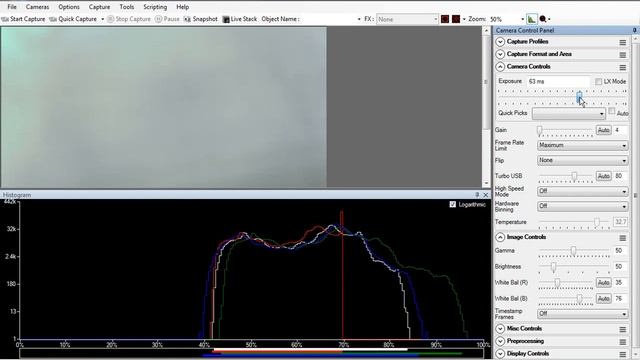Click the black circle toolbar icon
The image size is (640, 360).
[x=543, y=19]
